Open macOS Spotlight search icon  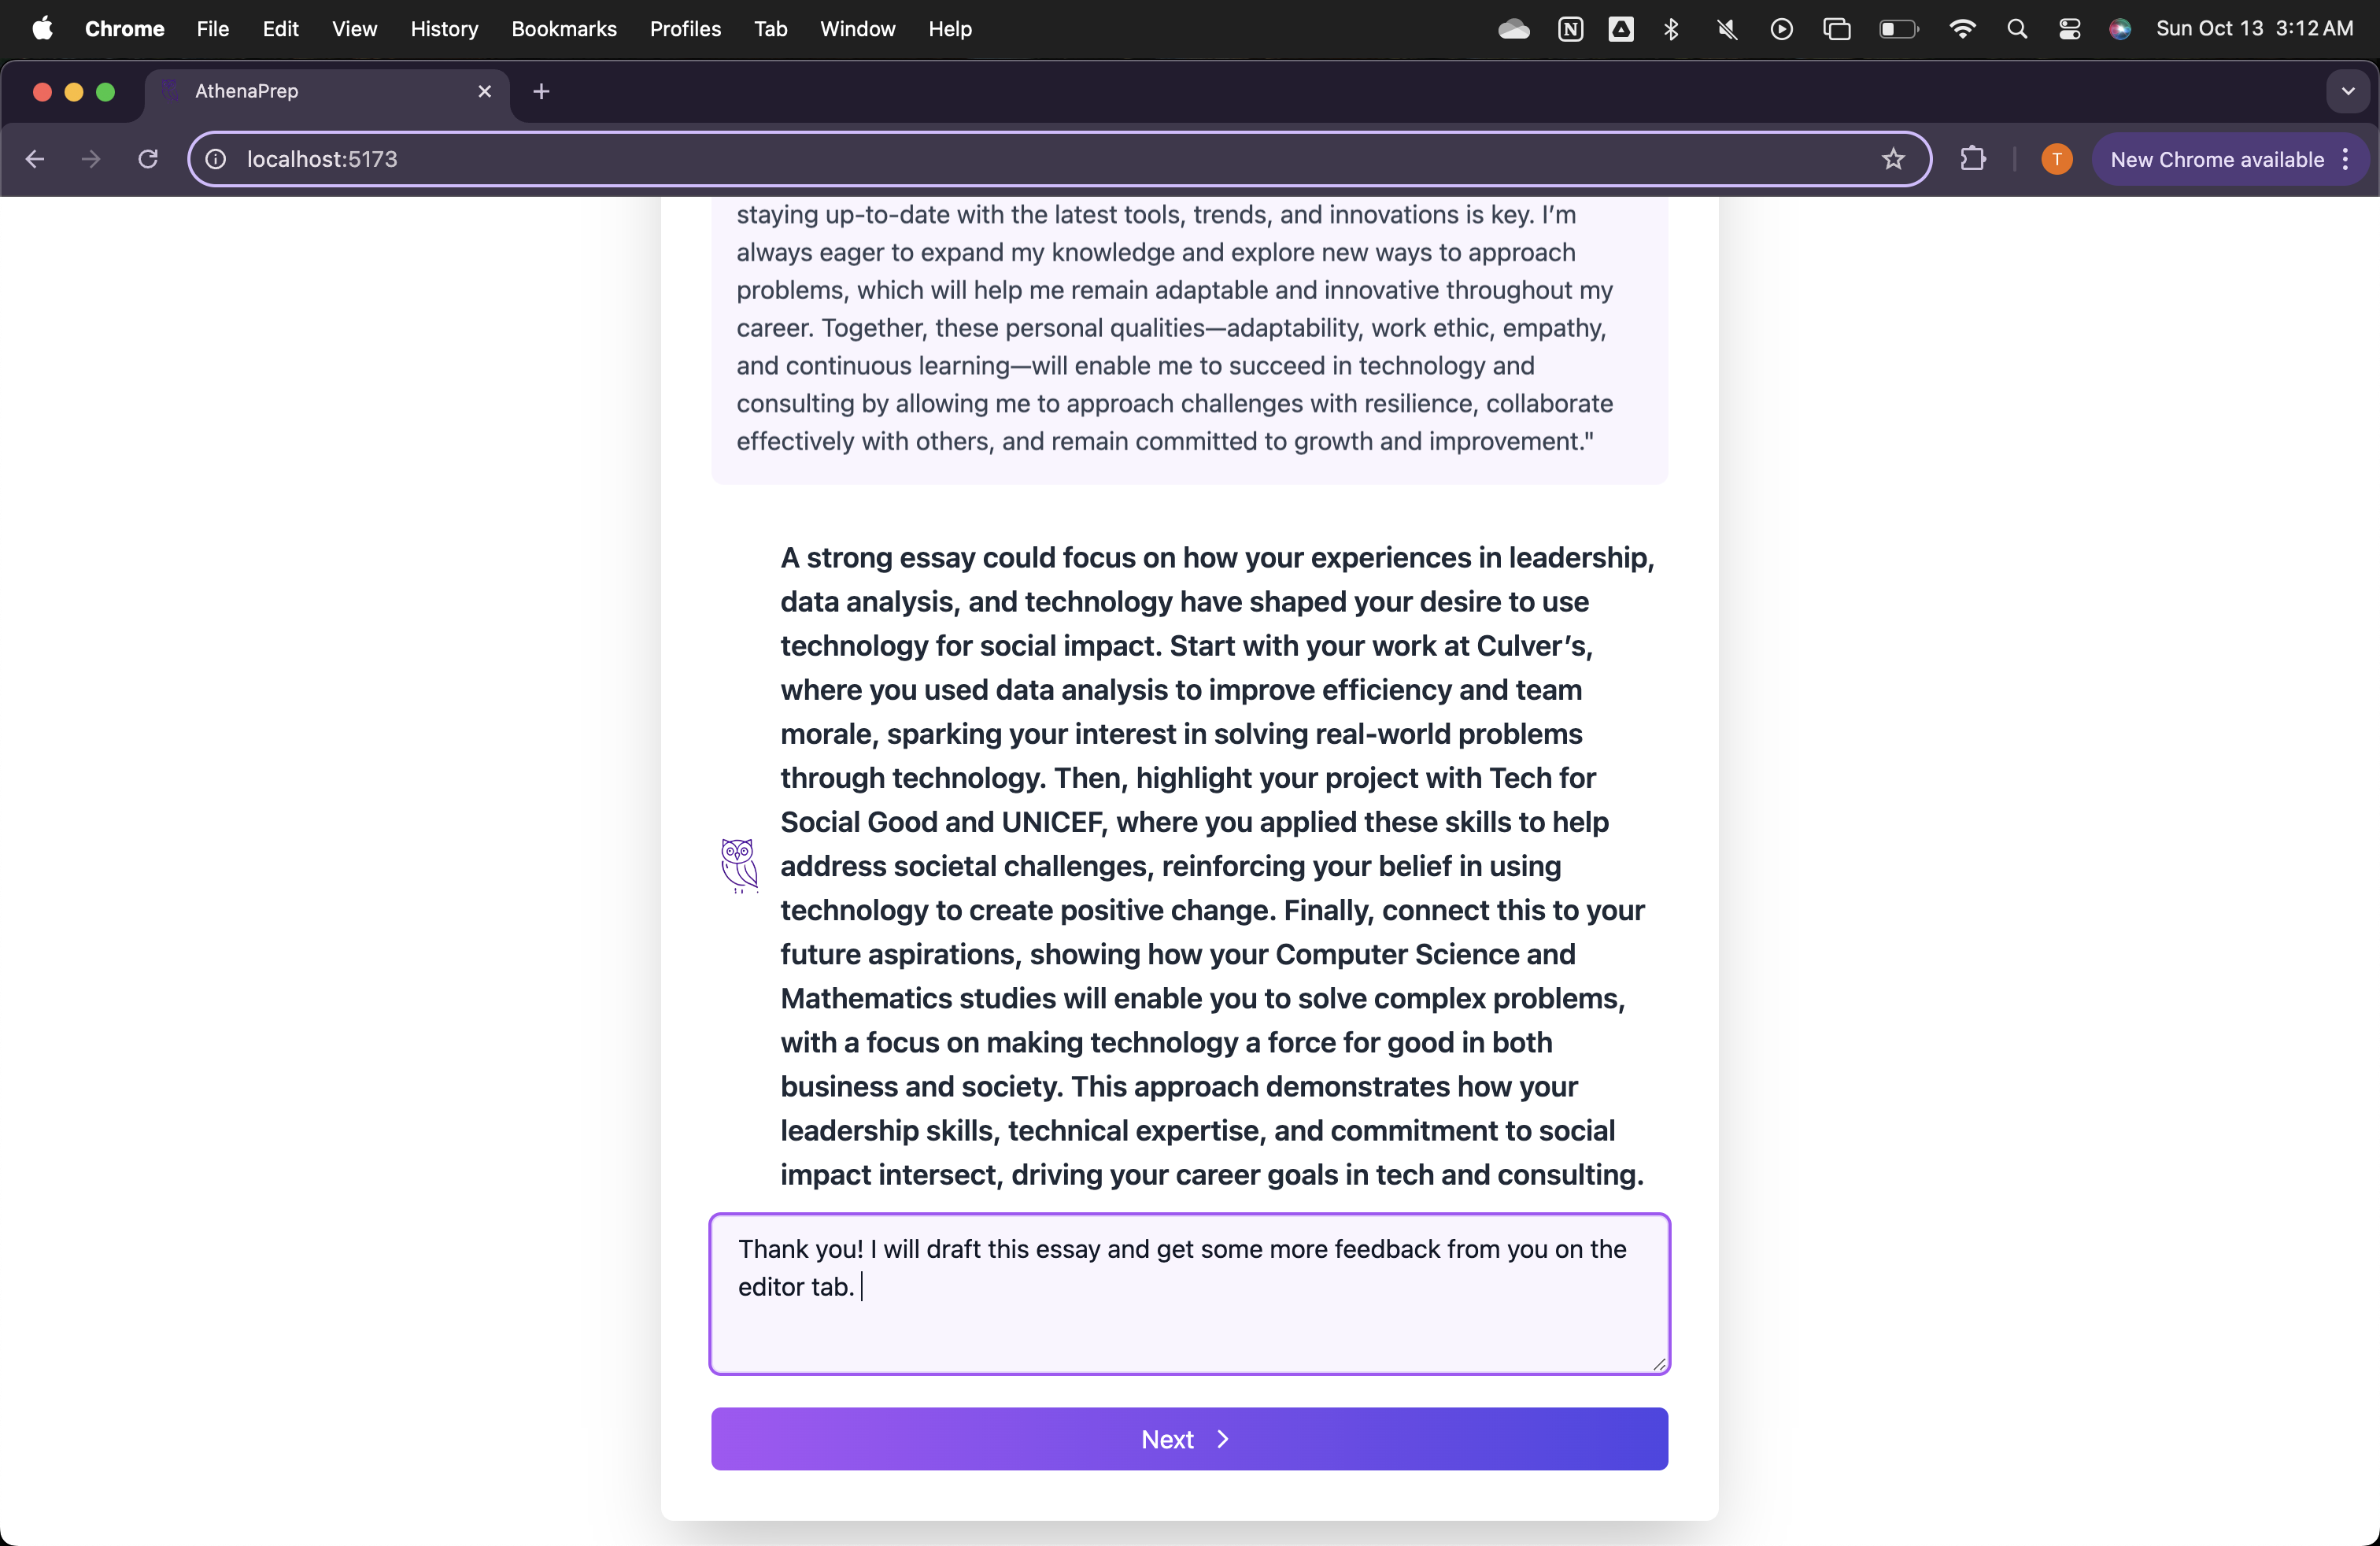(x=2016, y=29)
